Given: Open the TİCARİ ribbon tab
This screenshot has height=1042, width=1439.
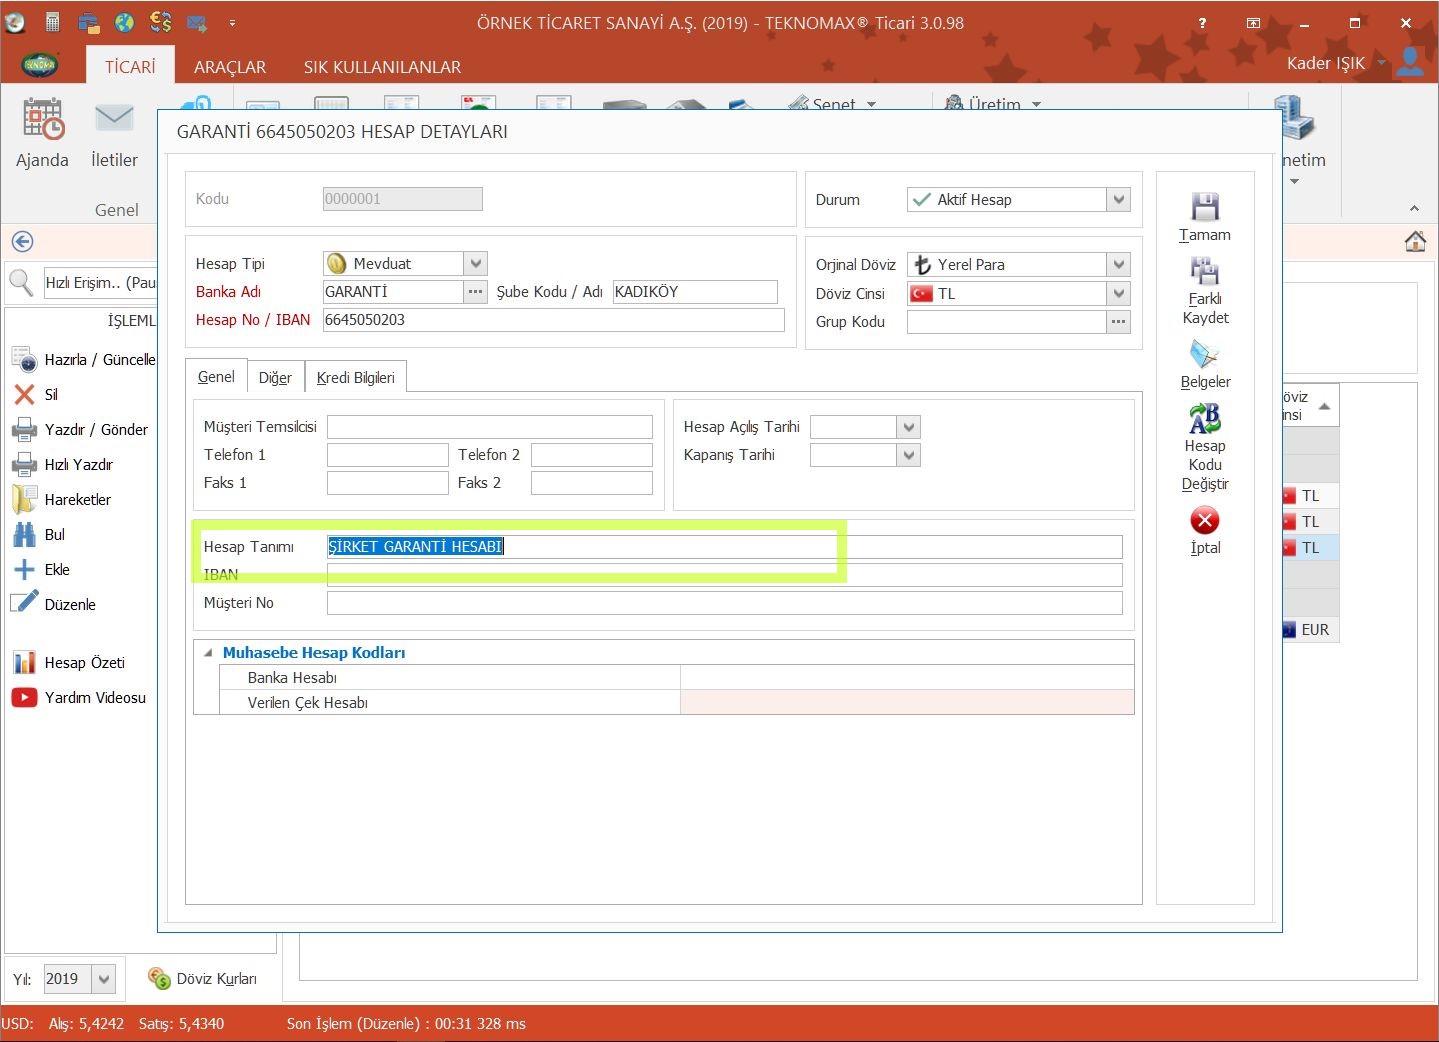Looking at the screenshot, I should tap(130, 66).
